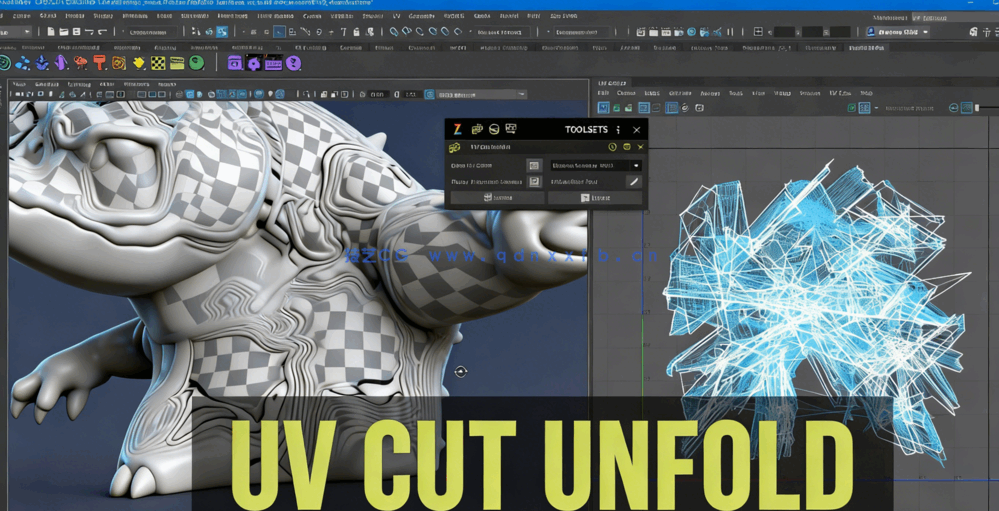Click the T-shaped icon in top toolbar
This screenshot has width=999, height=511.
click(343, 32)
